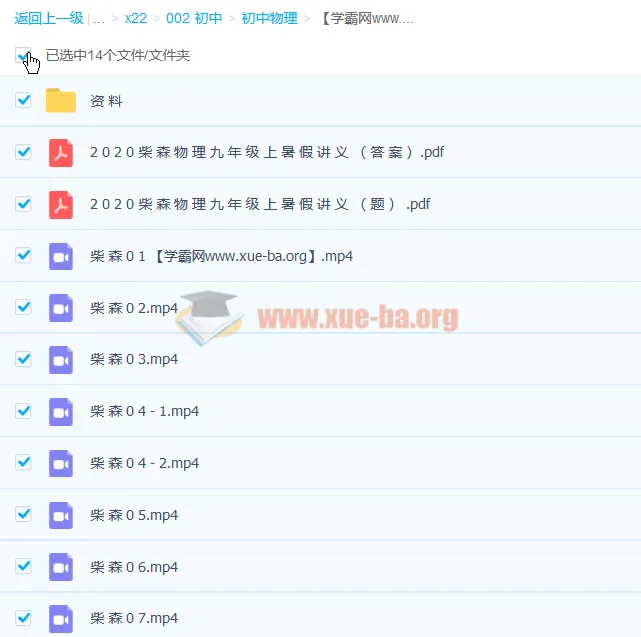Open the 资料 folder name
Image resolution: width=641 pixels, height=637 pixels.
[106, 101]
